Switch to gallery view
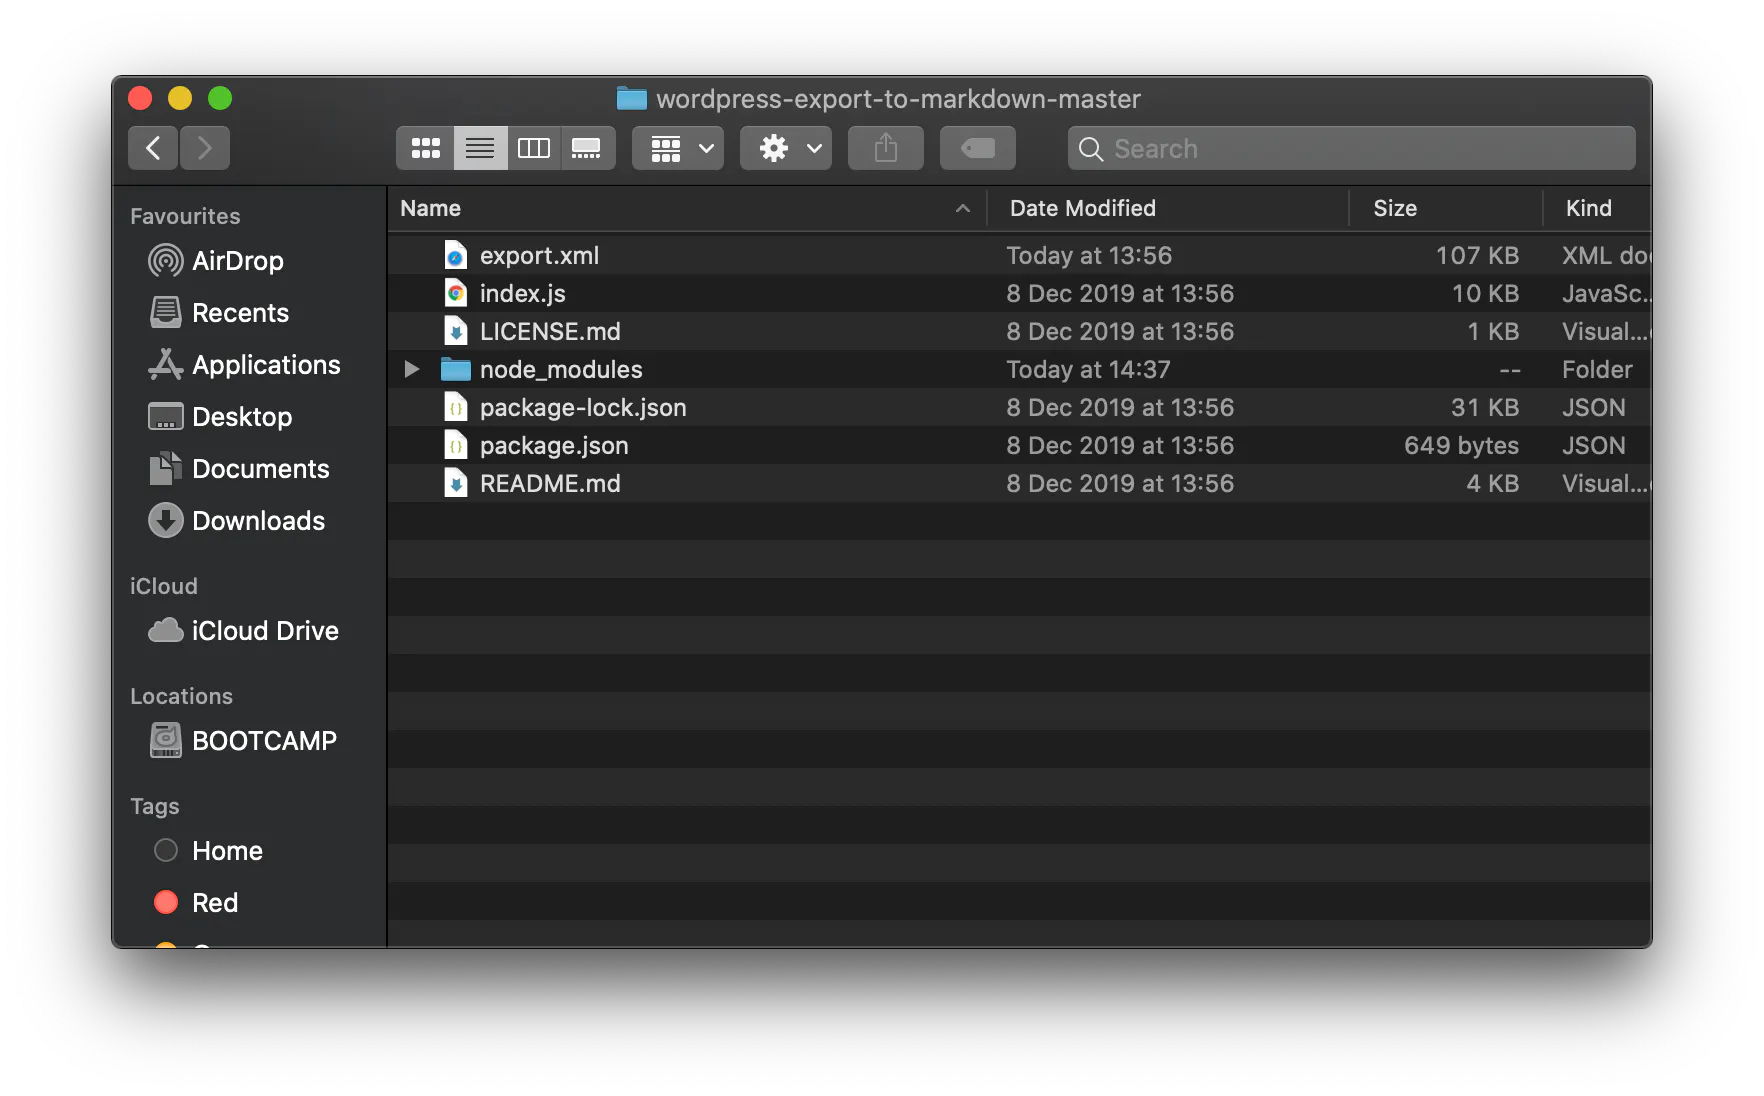The height and width of the screenshot is (1096, 1764). coord(587,148)
